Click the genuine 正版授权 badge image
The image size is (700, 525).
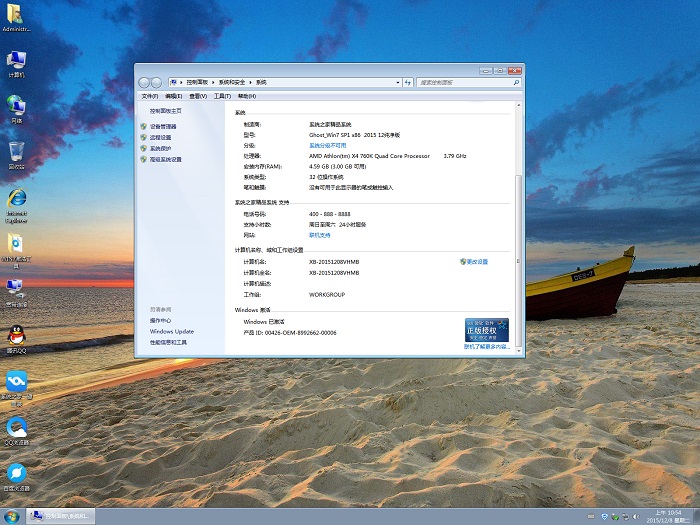coord(487,330)
